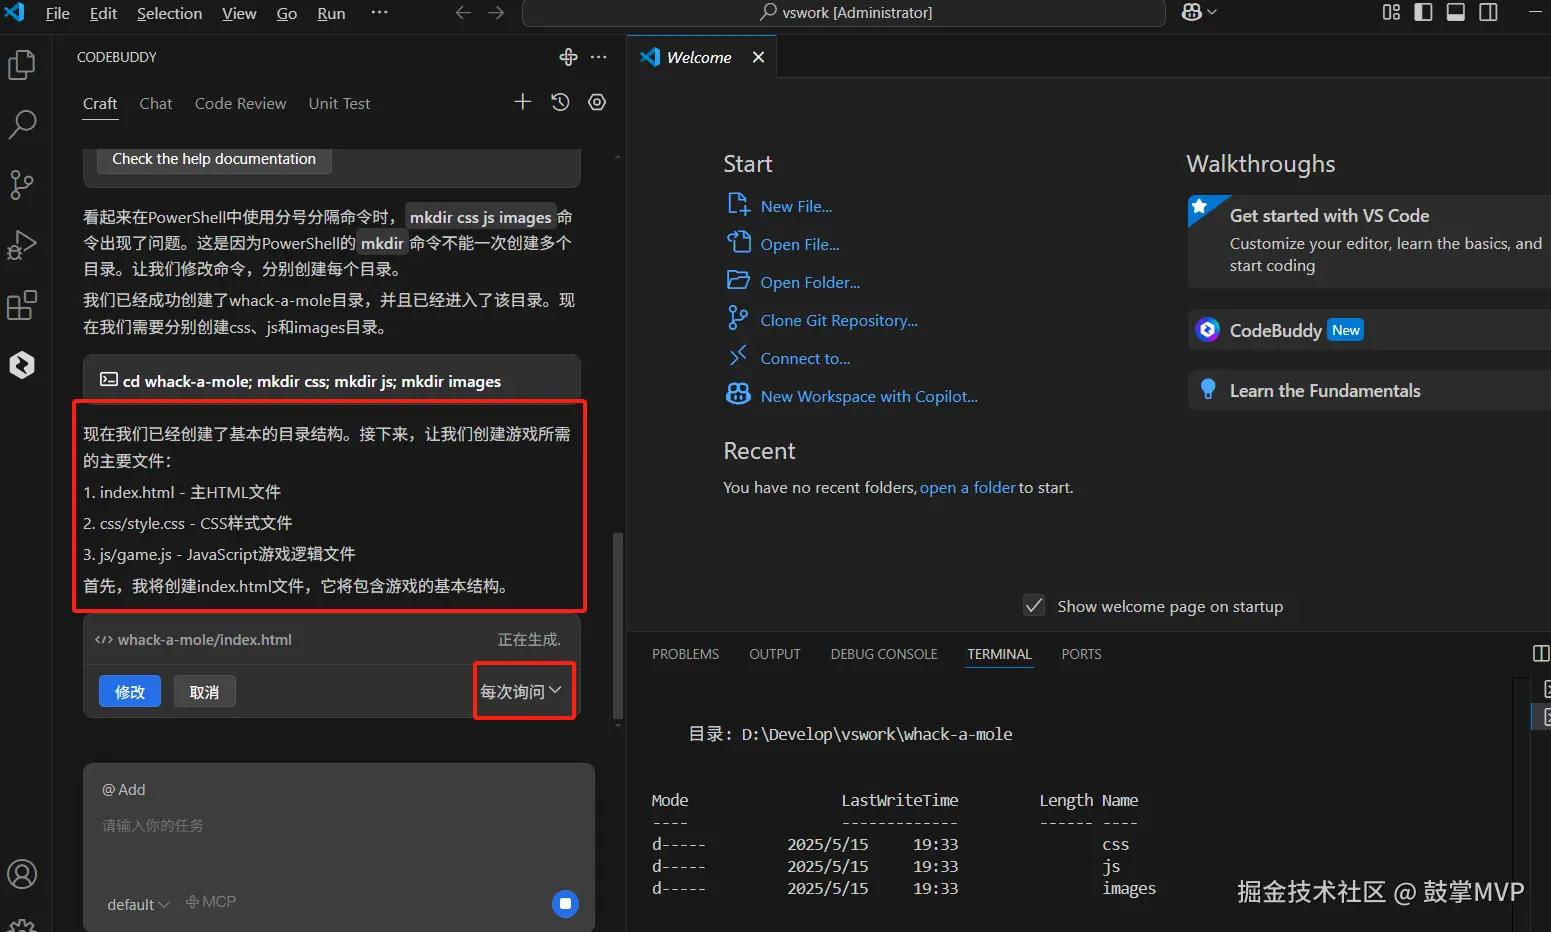Close the Welcome tab

click(x=758, y=57)
